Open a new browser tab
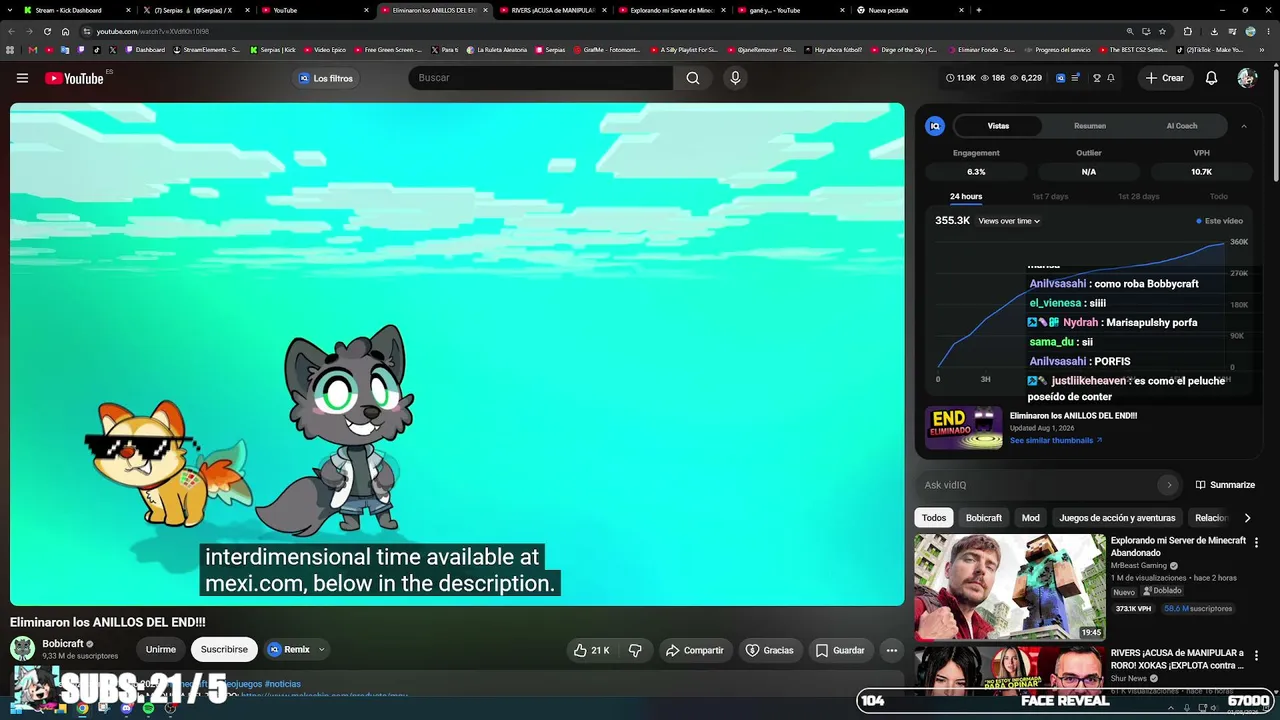1280x720 pixels. coord(978,10)
